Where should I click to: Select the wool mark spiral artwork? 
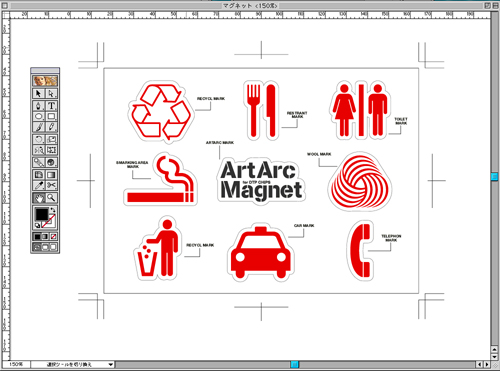pos(360,182)
